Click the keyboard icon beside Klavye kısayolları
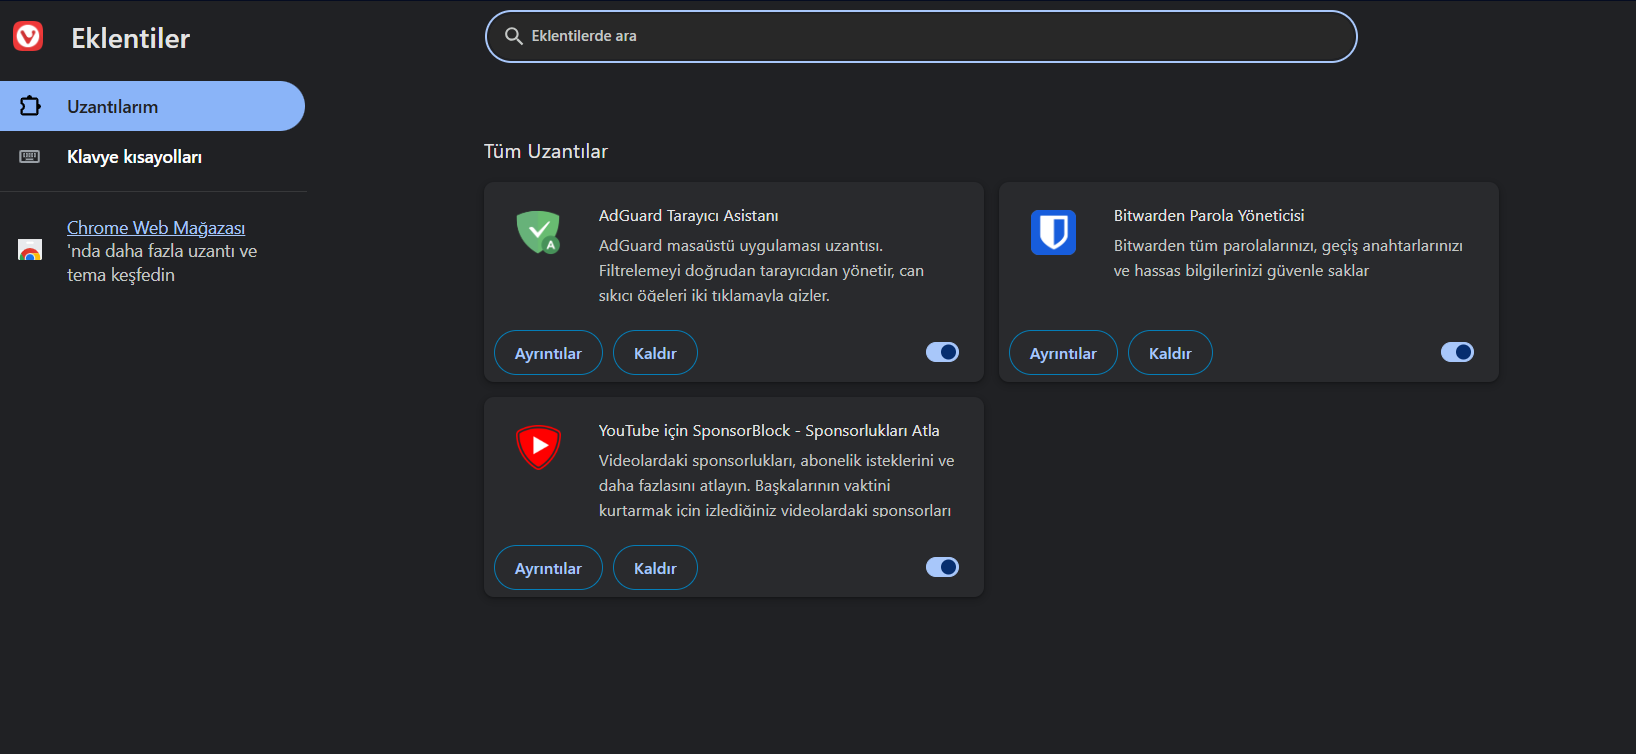Viewport: 1636px width, 754px height. coord(30,157)
